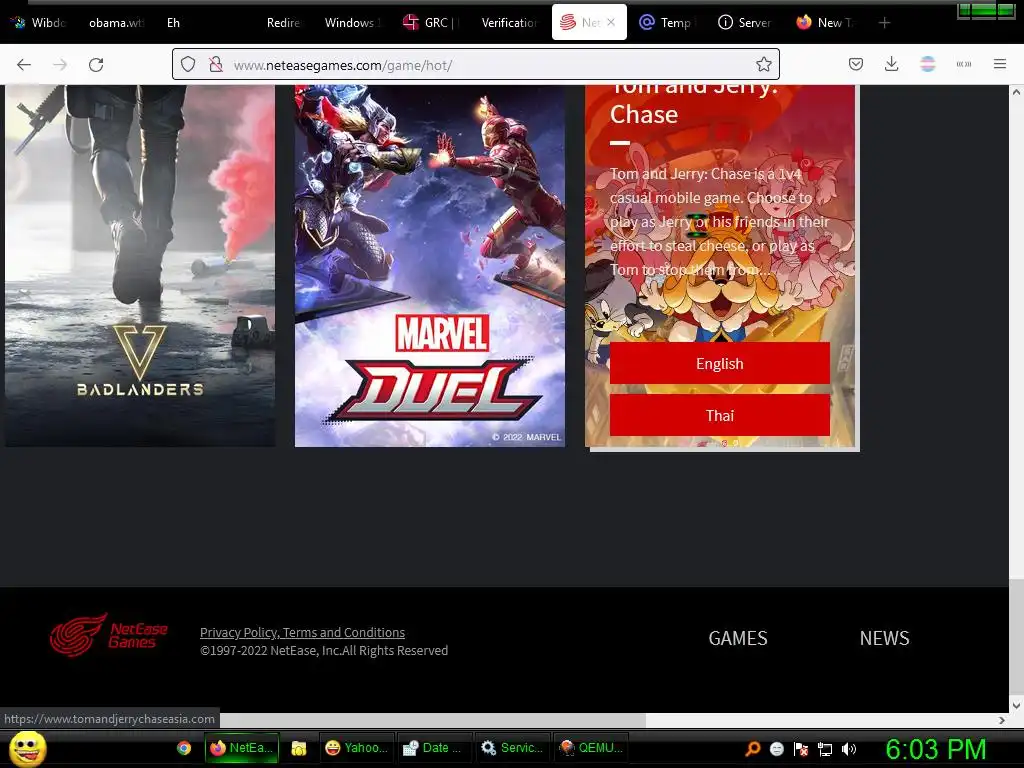Open the tracking protection shield icon
The height and width of the screenshot is (768, 1024).
click(x=188, y=64)
